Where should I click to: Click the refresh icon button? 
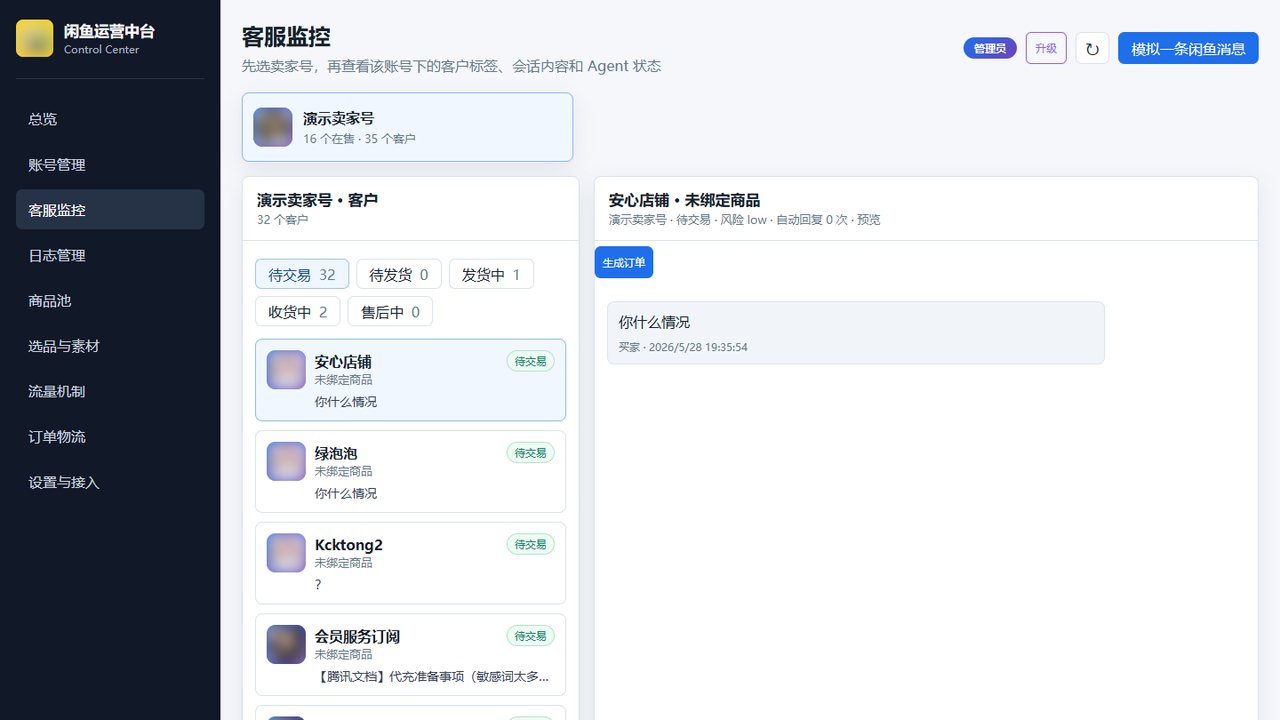pyautogui.click(x=1092, y=48)
